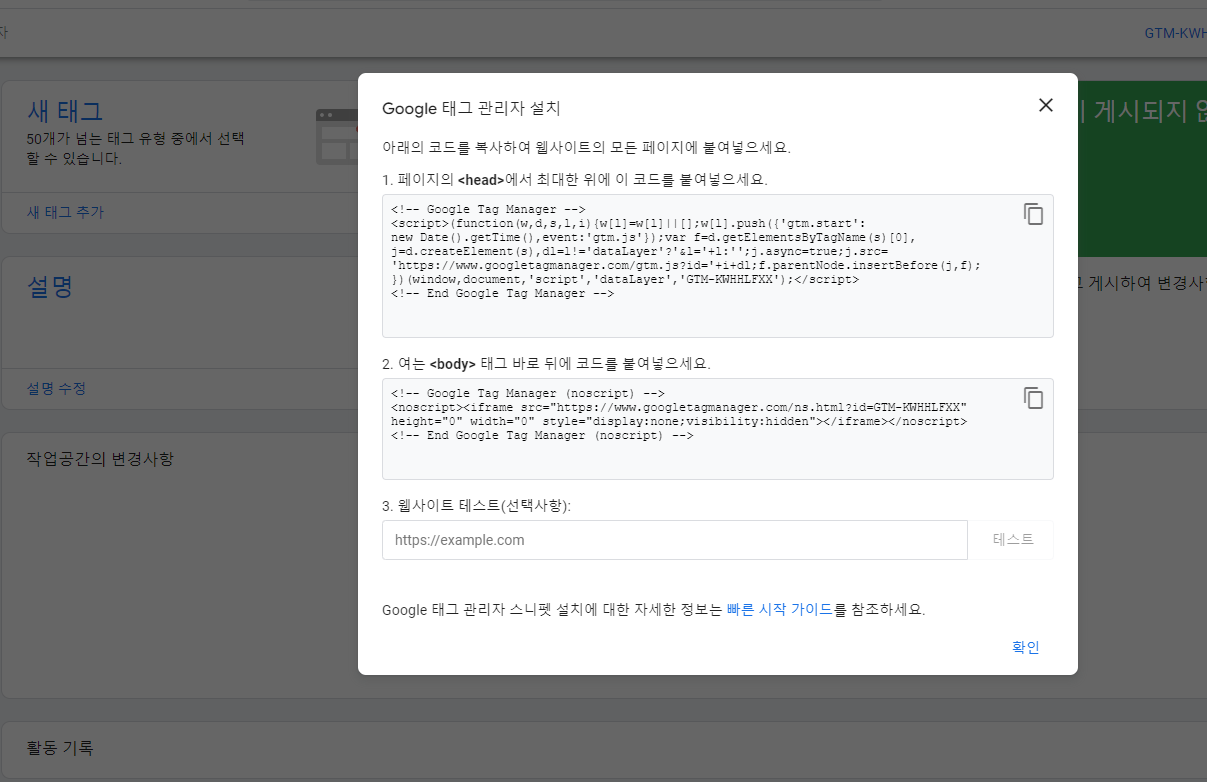
Task: Click 새 태그 추가 link
Action: [x=65, y=212]
